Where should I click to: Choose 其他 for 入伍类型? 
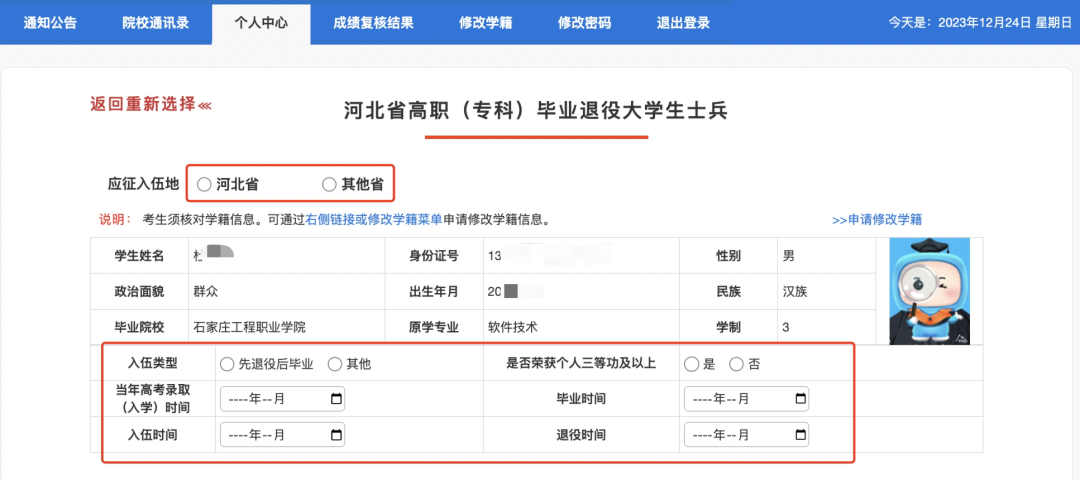pos(335,364)
